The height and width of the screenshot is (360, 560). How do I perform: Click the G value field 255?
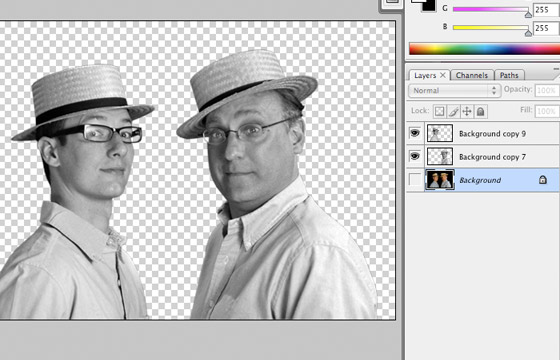pyautogui.click(x=546, y=10)
